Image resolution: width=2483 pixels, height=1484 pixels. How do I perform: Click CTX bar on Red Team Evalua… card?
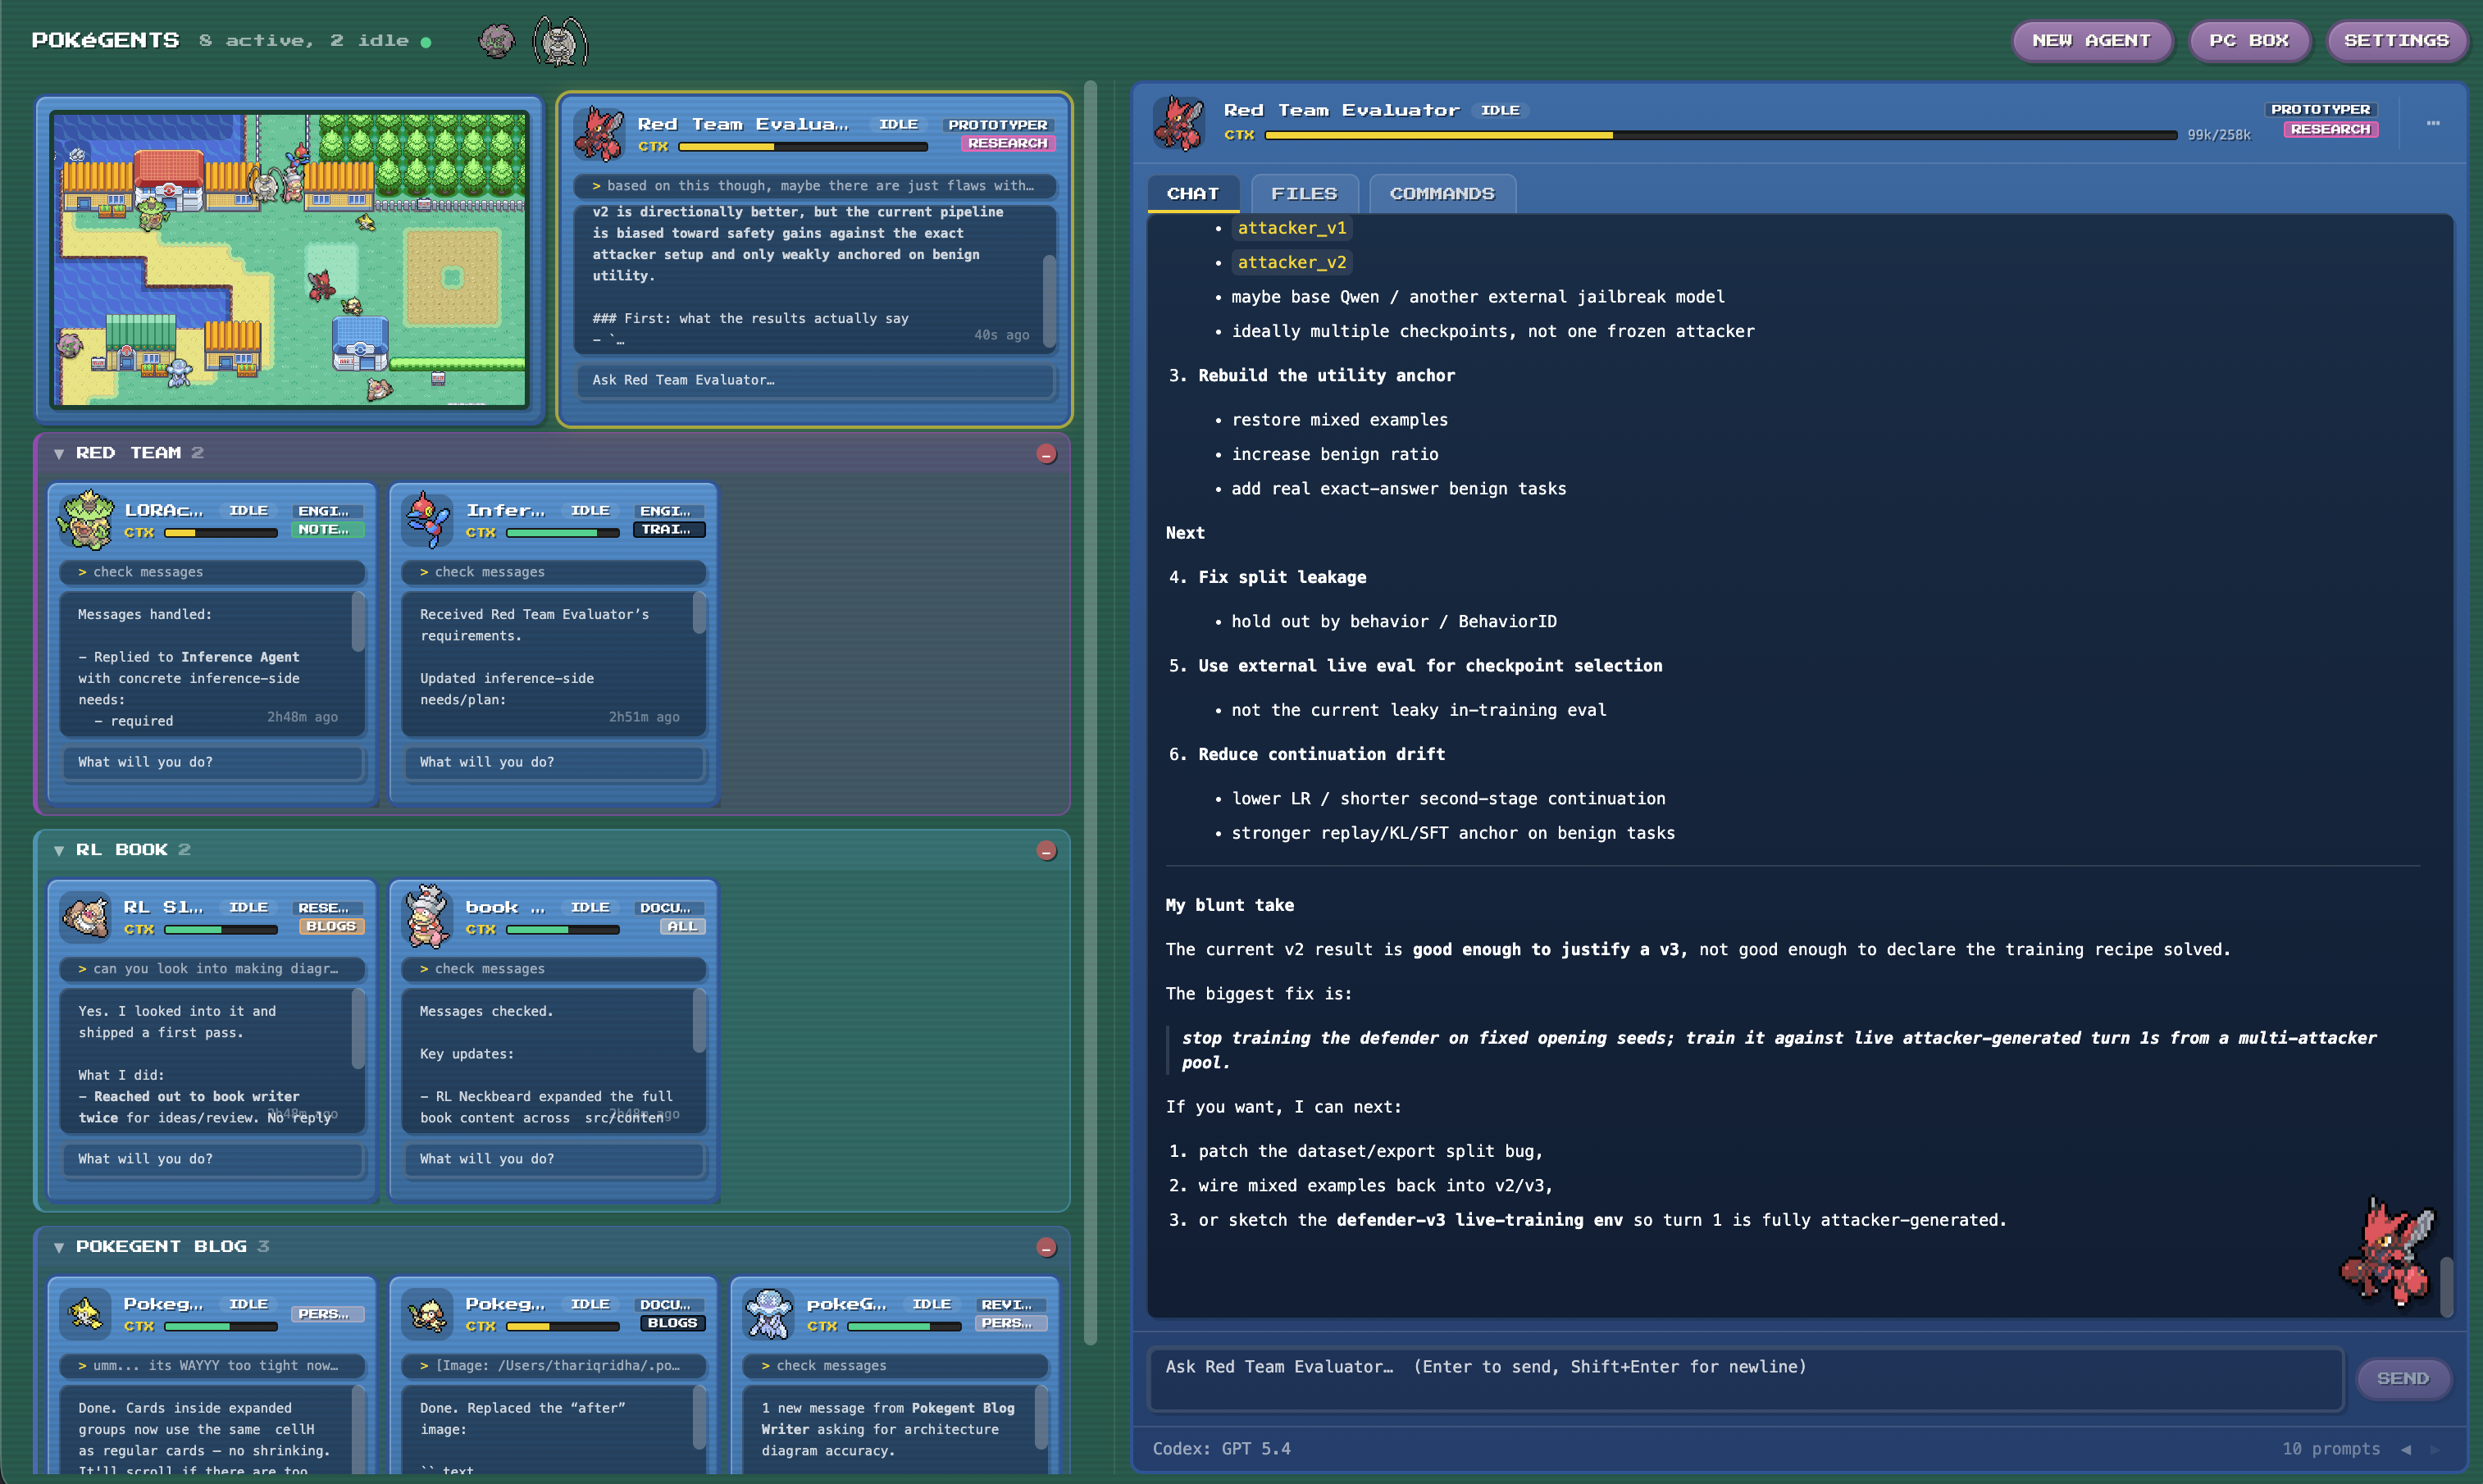tap(803, 147)
